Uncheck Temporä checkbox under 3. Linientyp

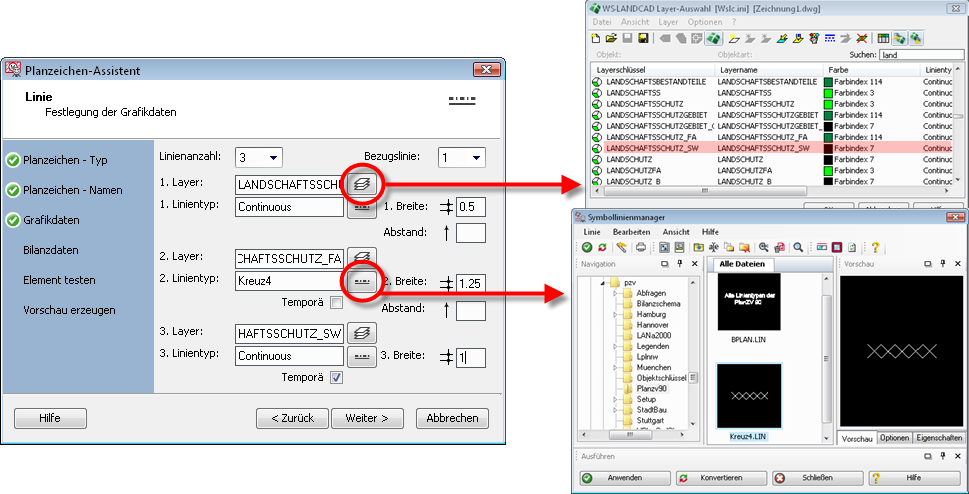point(337,377)
